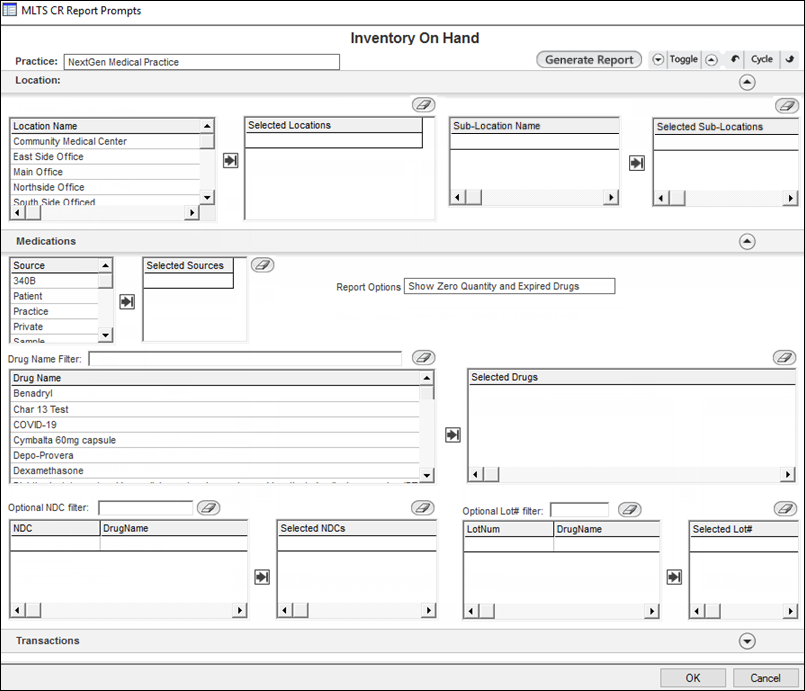Click the undo arrow left of Cycle
The height and width of the screenshot is (691, 805).
pyautogui.click(x=735, y=59)
